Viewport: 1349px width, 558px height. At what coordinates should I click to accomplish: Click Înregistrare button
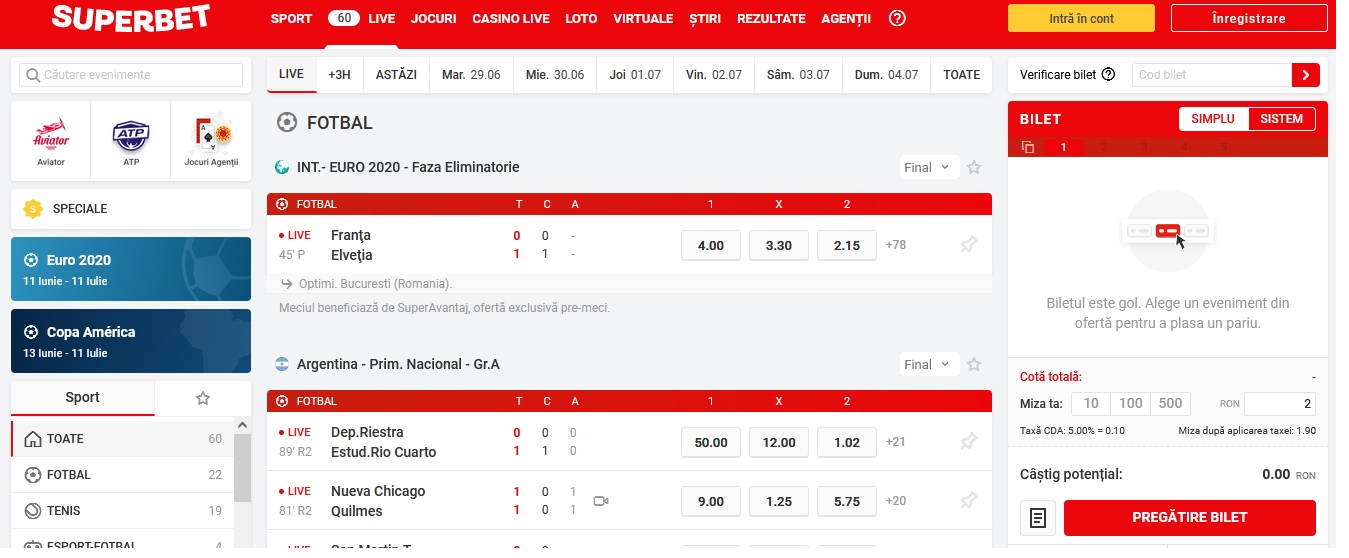click(1248, 18)
